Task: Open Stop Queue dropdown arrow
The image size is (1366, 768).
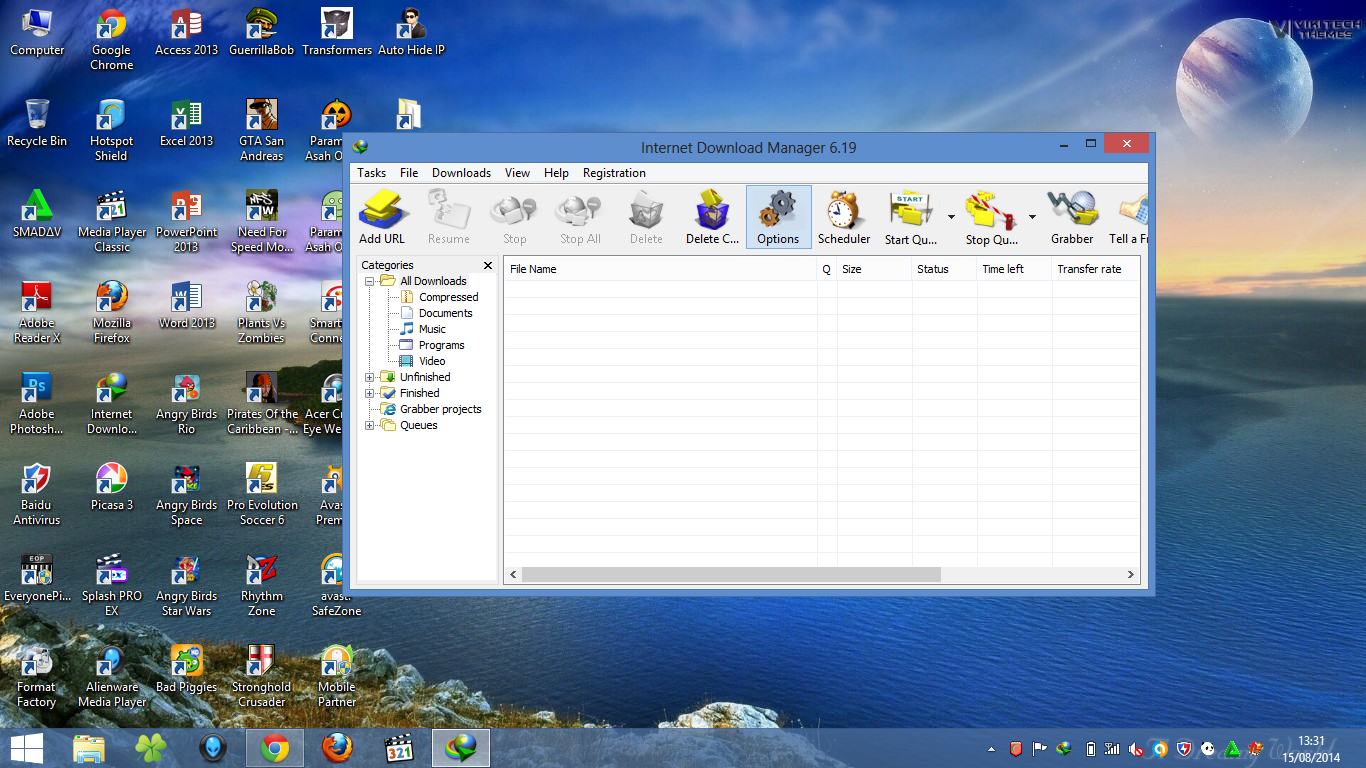Action: 1032,216
